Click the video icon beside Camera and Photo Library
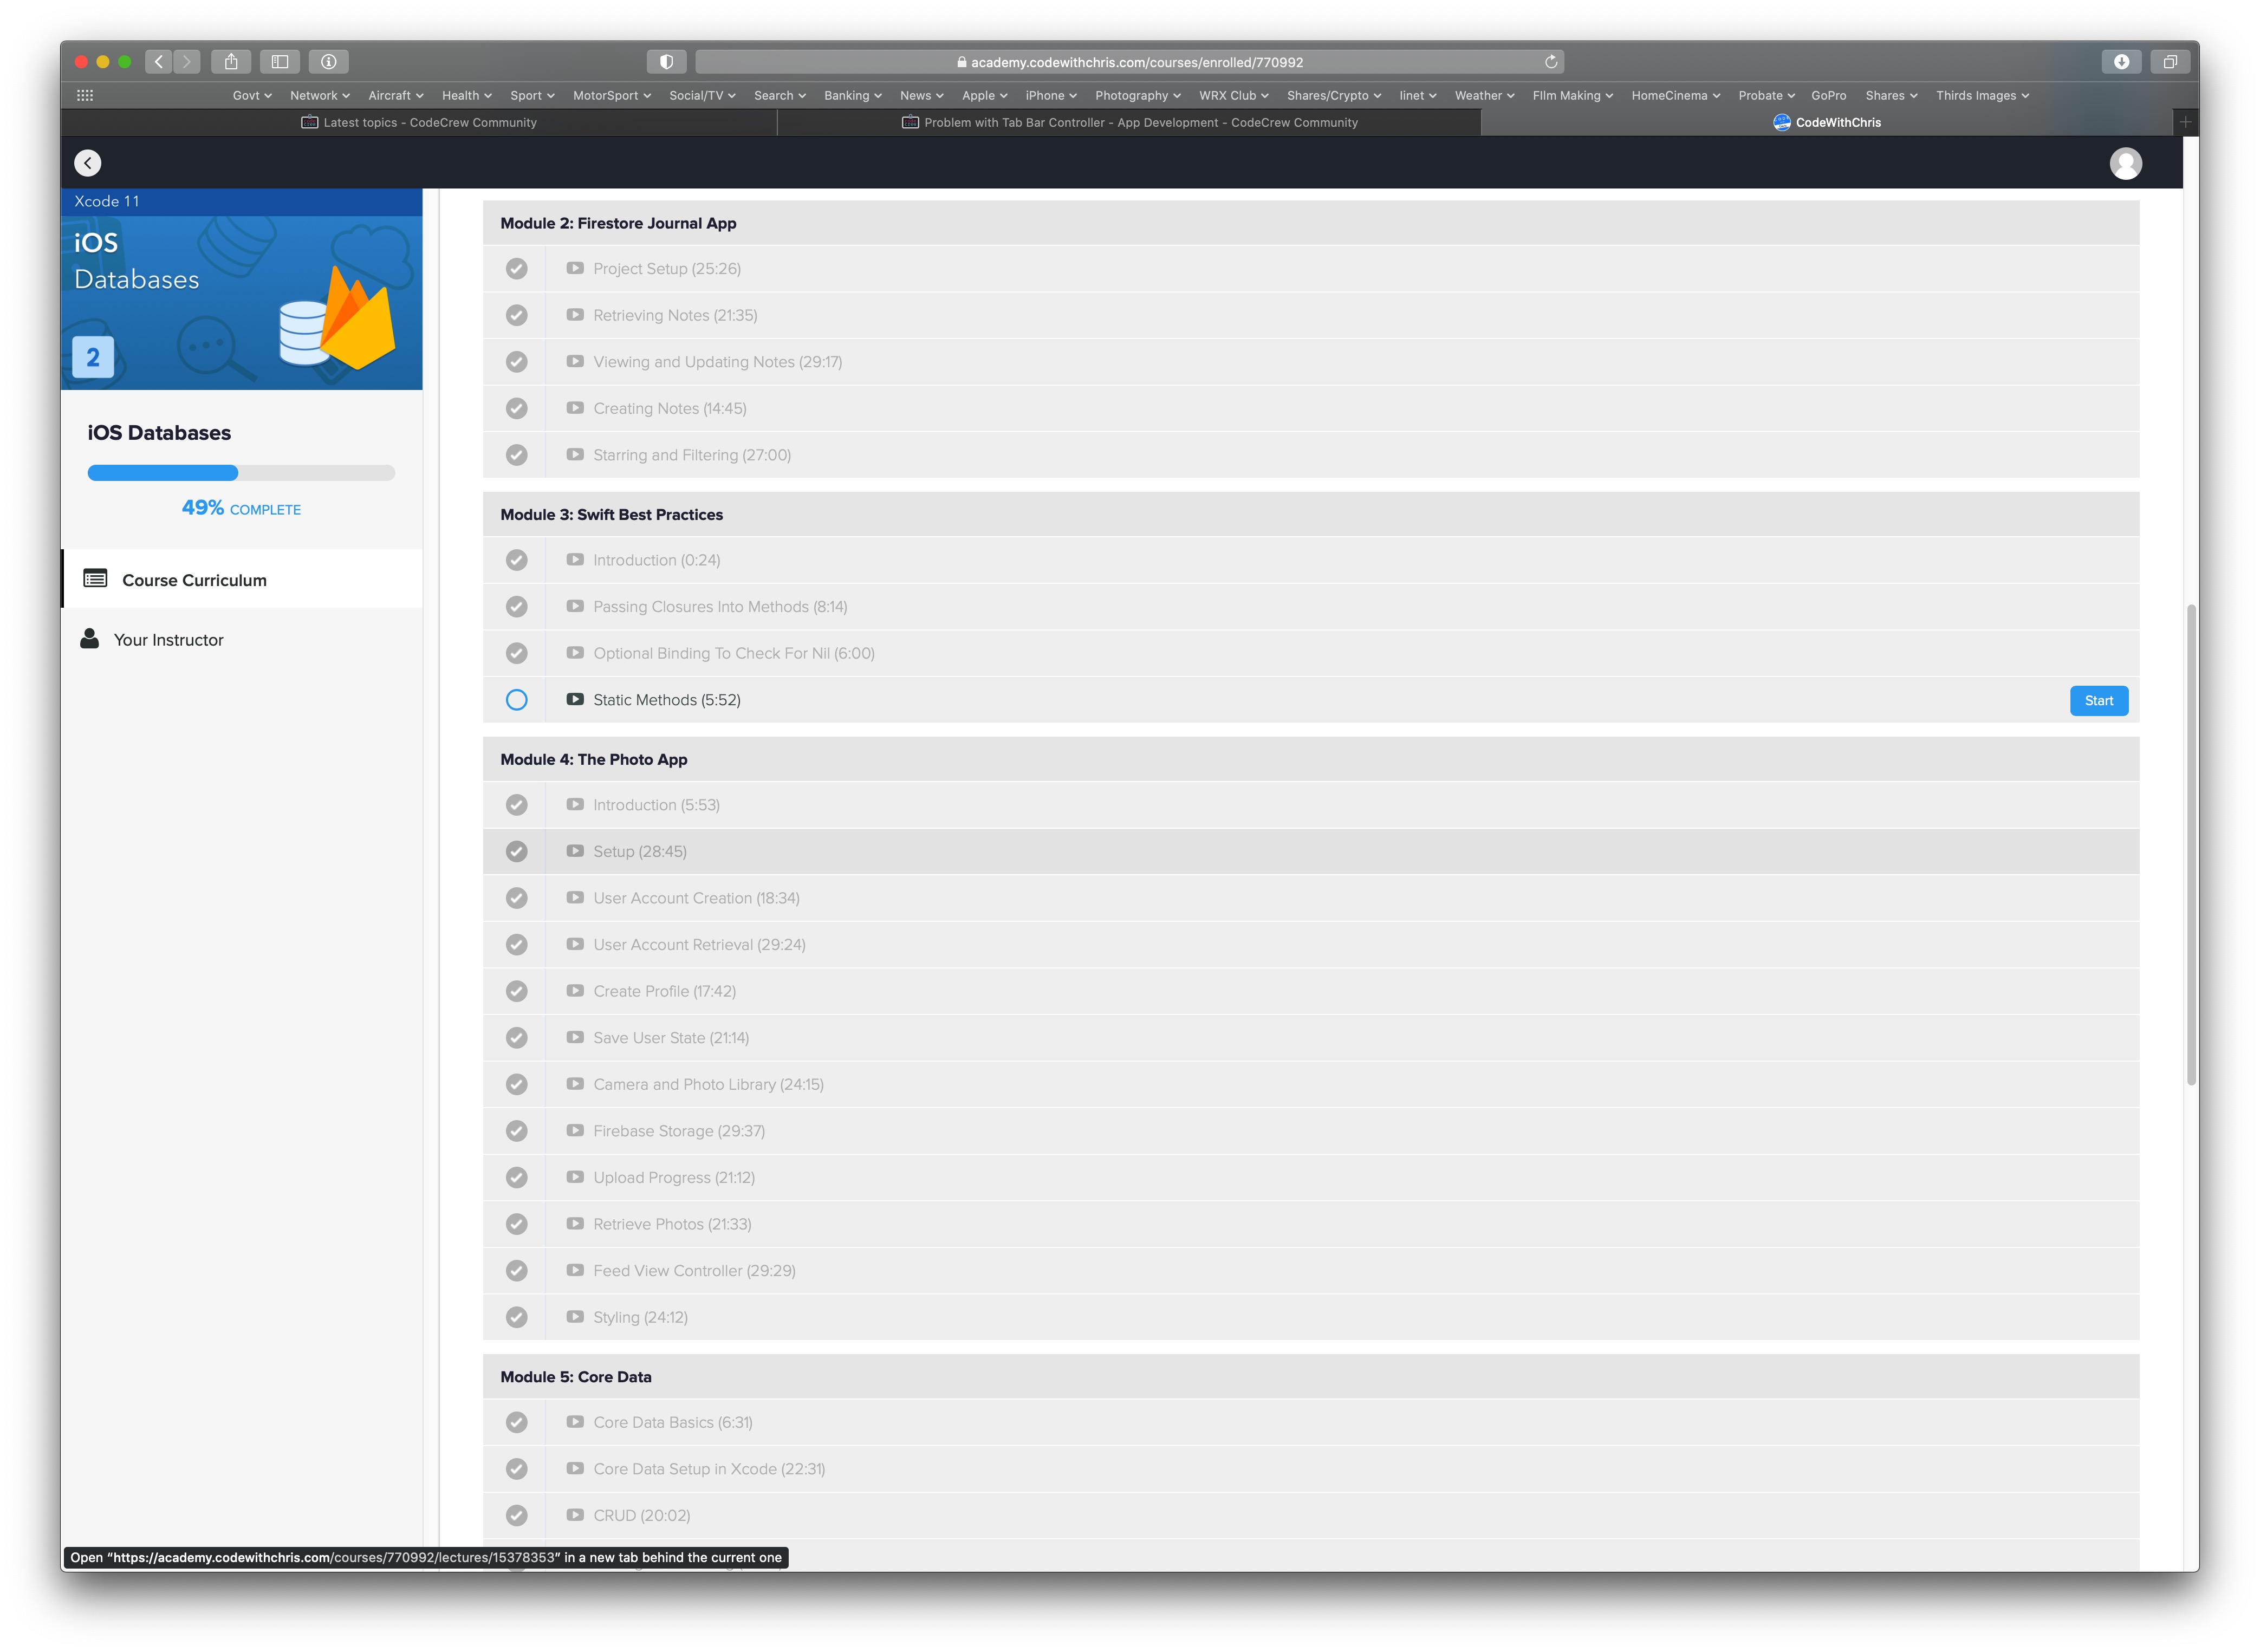2260x1652 pixels. click(x=575, y=1083)
